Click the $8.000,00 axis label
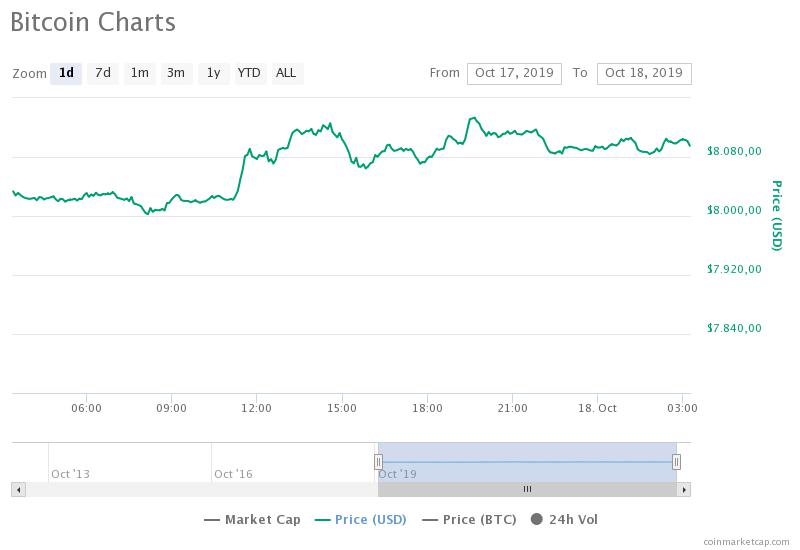This screenshot has width=800, height=550. click(x=734, y=210)
